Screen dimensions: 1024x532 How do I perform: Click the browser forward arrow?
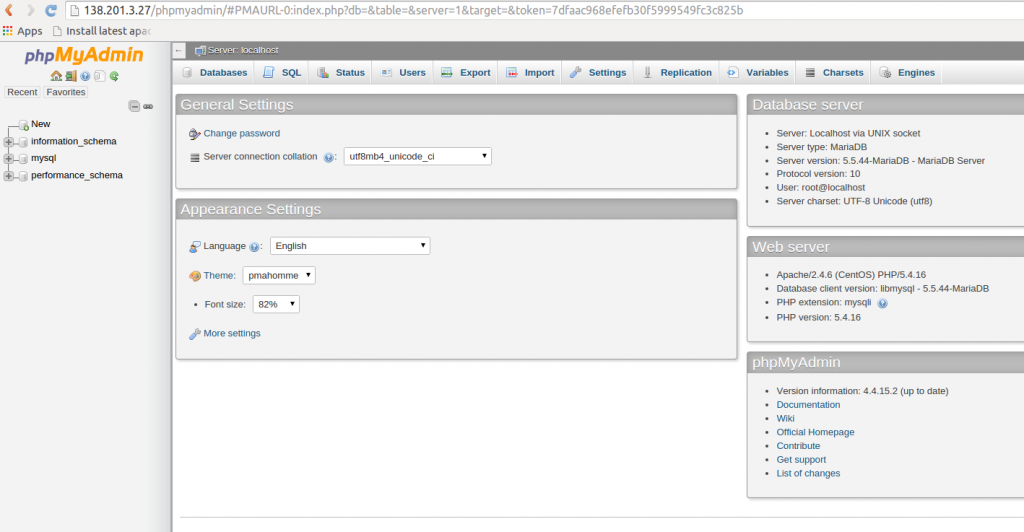pyautogui.click(x=30, y=10)
